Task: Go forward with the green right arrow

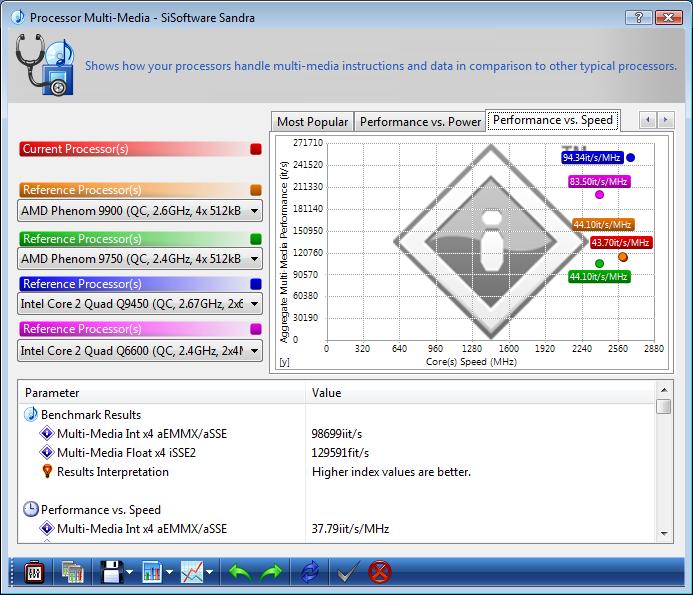Action: [271, 573]
